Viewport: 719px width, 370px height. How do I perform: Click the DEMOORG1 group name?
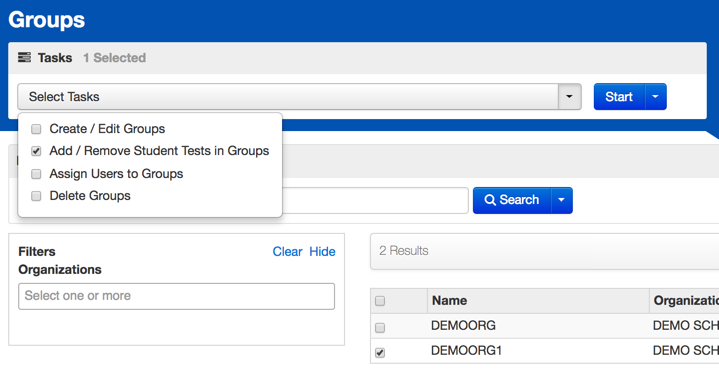point(466,351)
